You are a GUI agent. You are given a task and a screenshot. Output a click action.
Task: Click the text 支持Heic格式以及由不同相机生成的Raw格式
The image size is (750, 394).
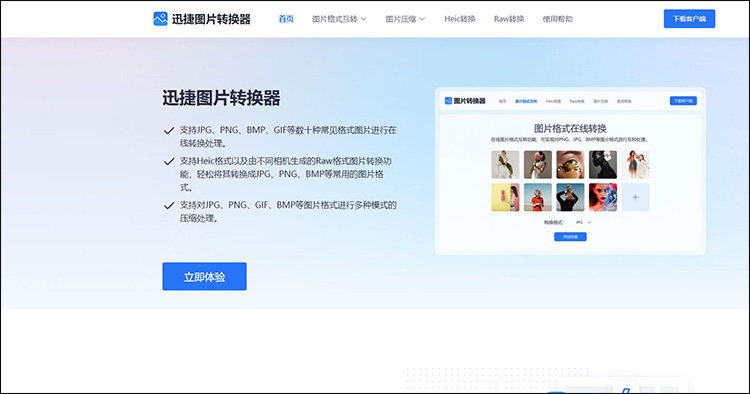[x=286, y=174]
